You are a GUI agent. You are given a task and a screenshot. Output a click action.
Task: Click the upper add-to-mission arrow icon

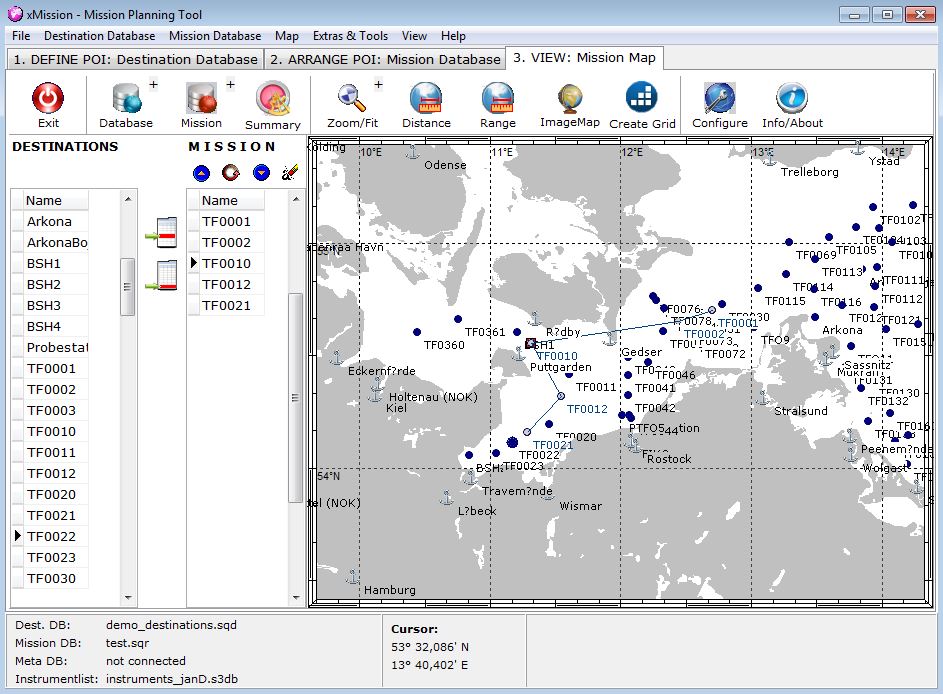(x=160, y=233)
